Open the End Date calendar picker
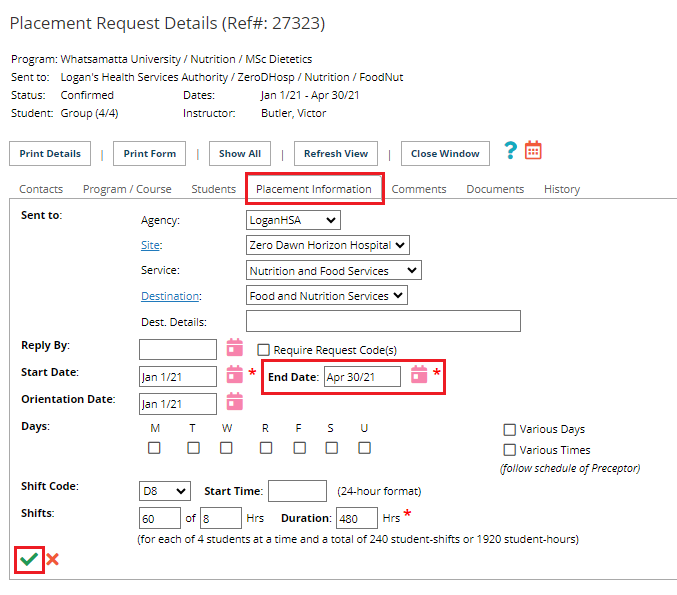Image resolution: width=677 pixels, height=595 pixels. point(419,375)
